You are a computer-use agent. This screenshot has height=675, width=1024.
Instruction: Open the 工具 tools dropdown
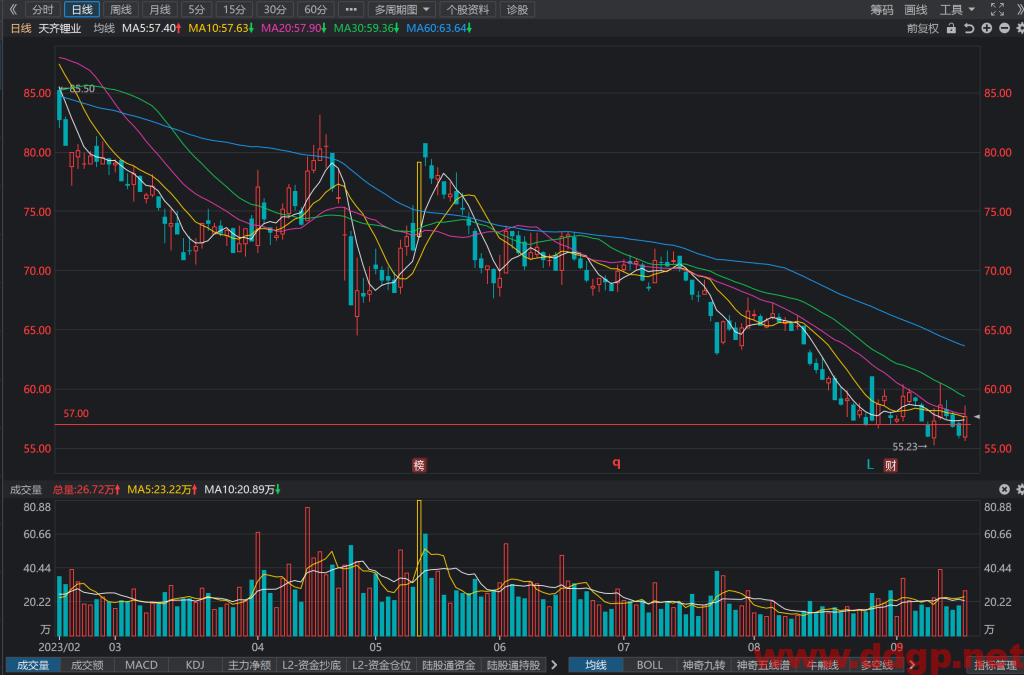coord(957,9)
